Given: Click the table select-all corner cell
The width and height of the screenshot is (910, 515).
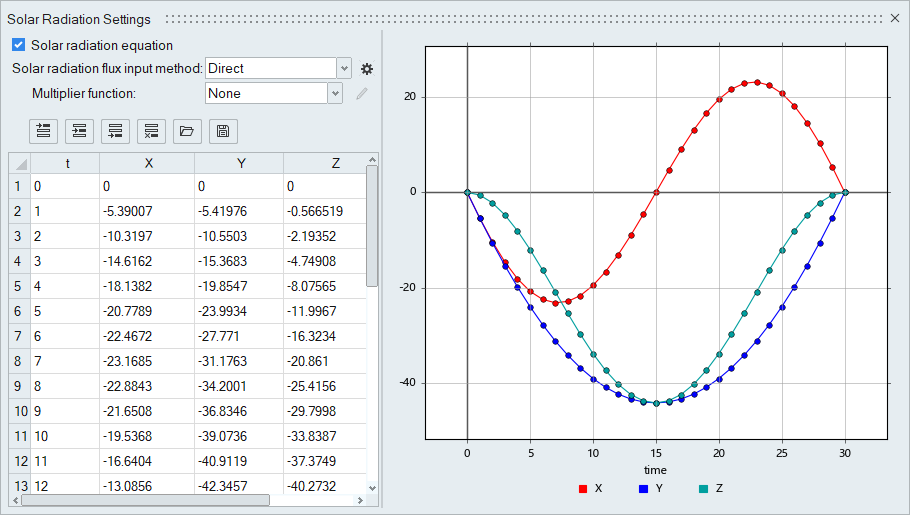Looking at the screenshot, I should click(x=19, y=164).
